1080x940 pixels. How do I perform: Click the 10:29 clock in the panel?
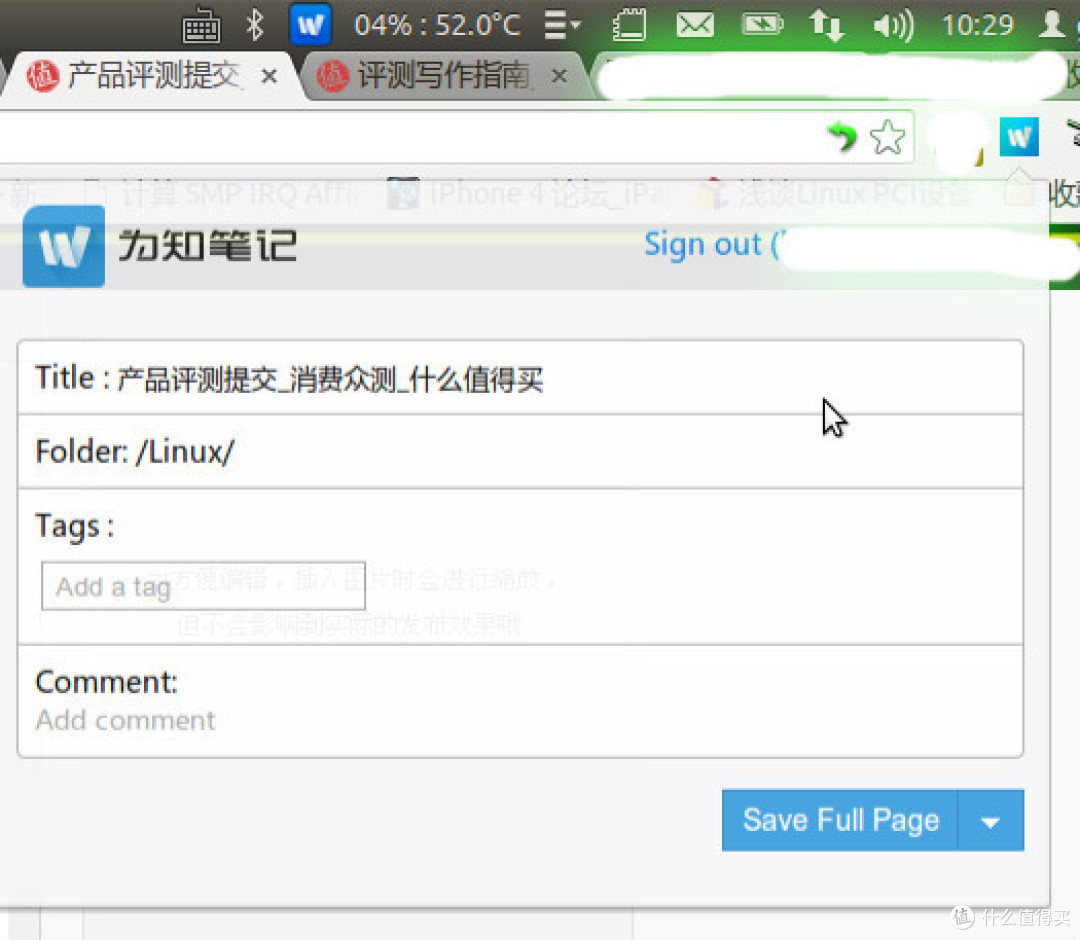coord(977,25)
